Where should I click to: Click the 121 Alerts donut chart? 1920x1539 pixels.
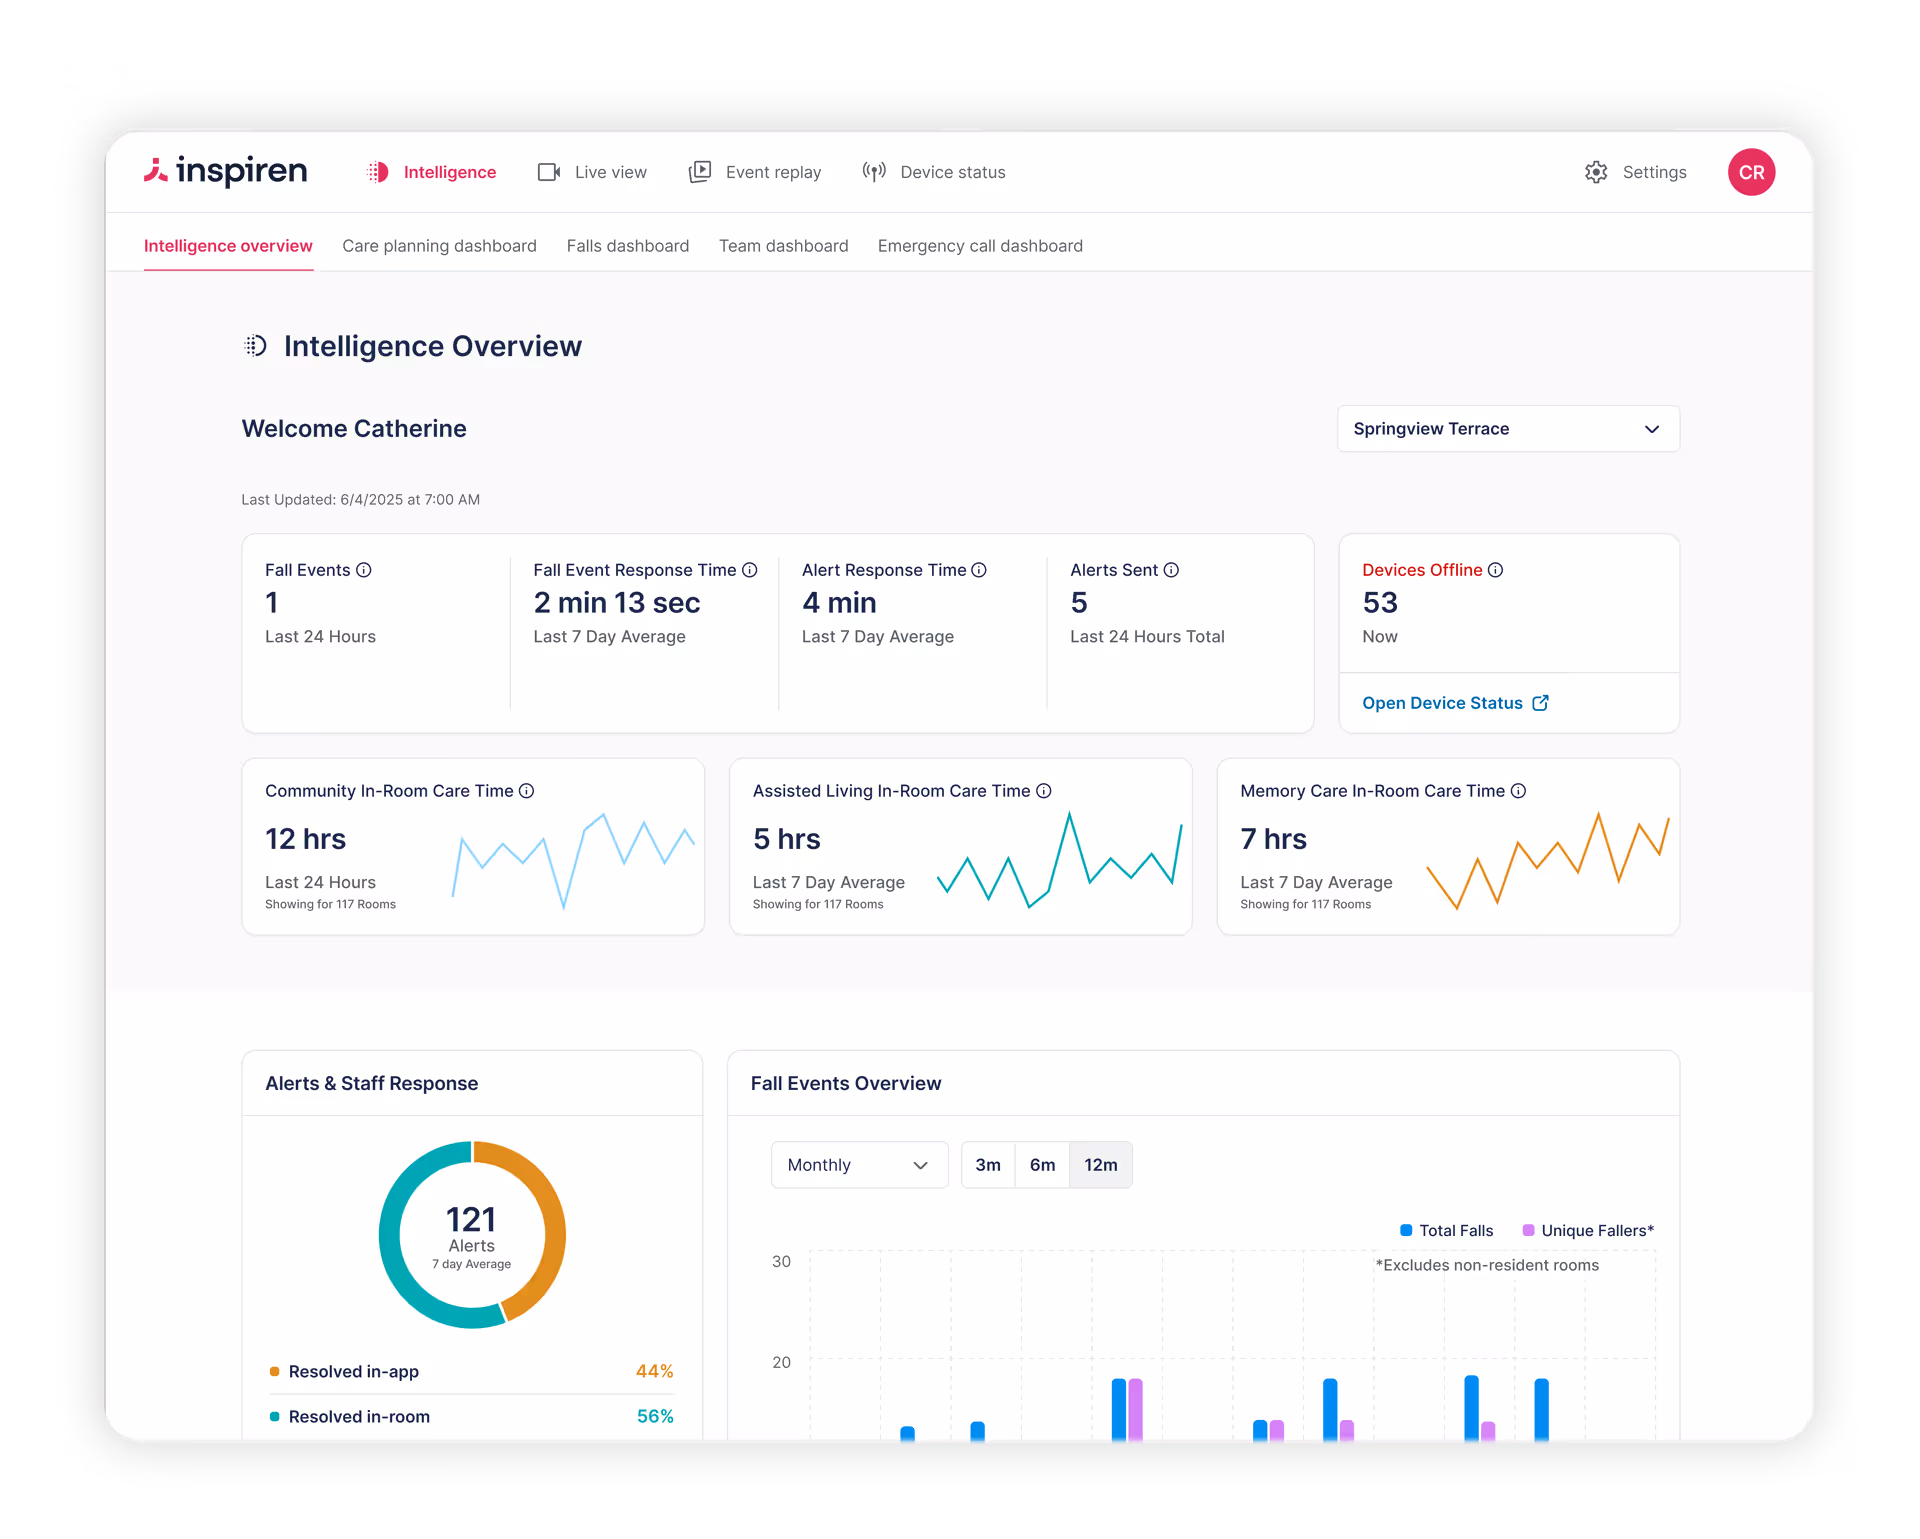point(472,1235)
